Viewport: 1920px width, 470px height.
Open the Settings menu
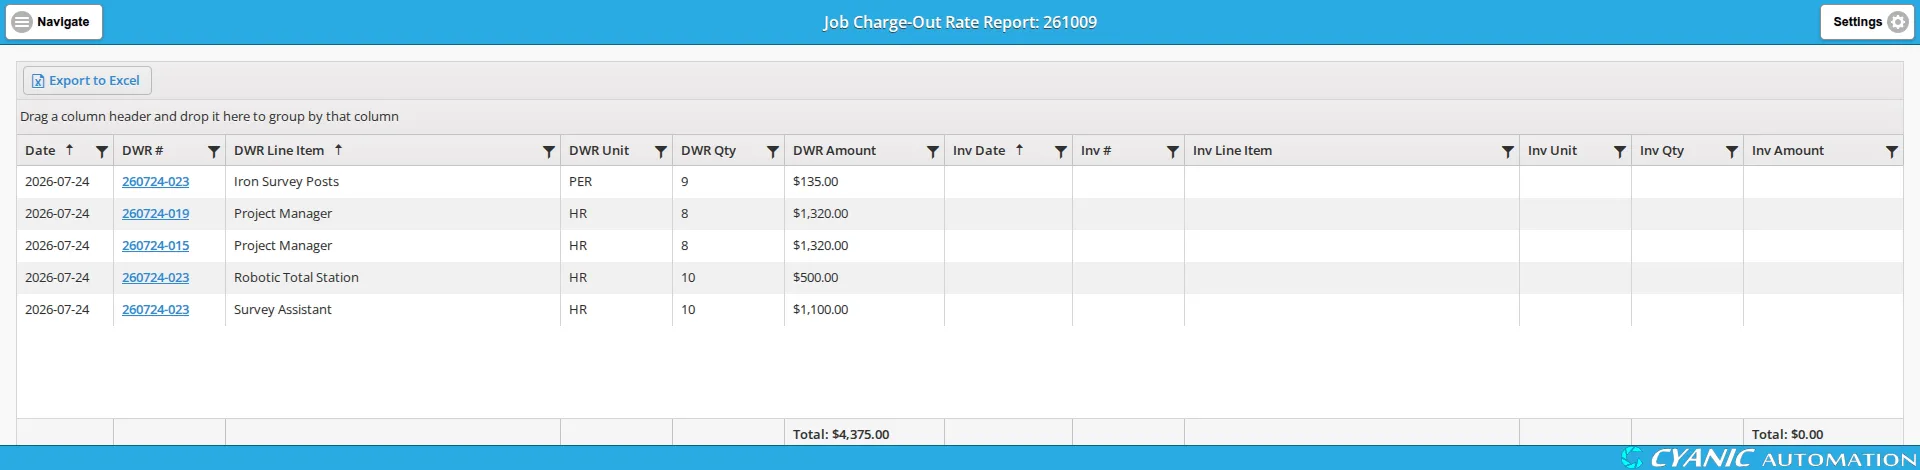pos(1867,22)
